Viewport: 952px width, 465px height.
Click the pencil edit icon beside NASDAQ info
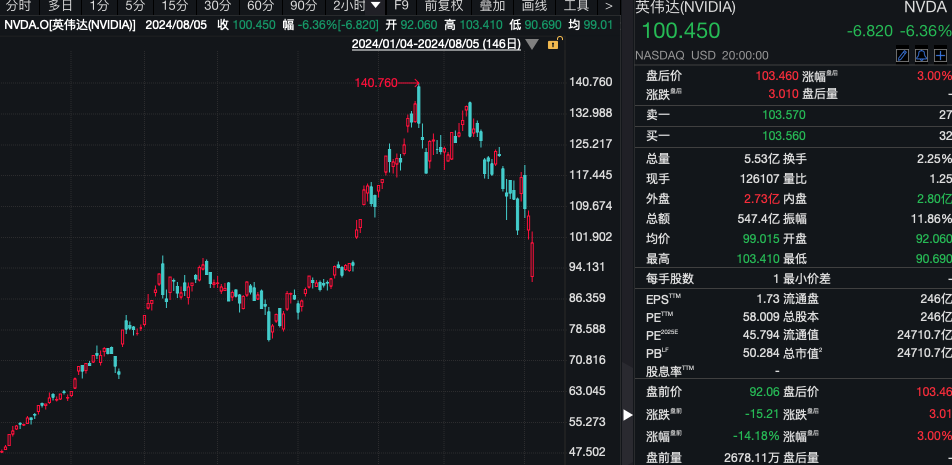902,55
